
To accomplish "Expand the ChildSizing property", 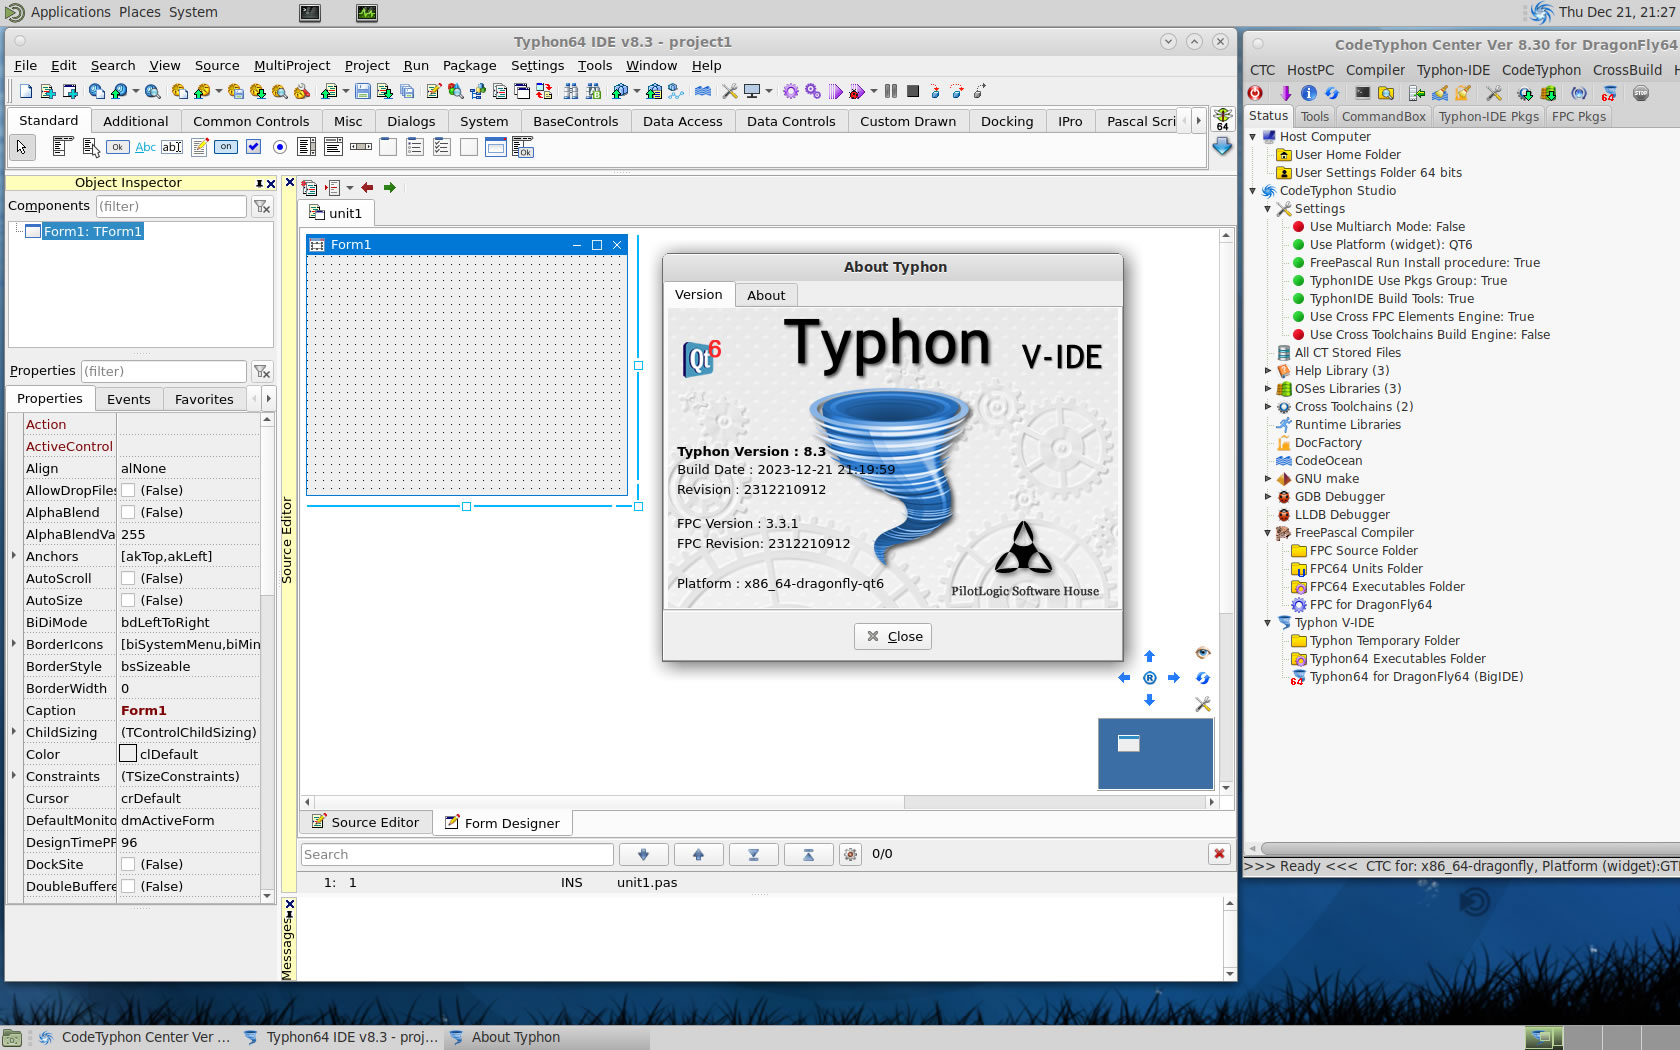I will pos(14,731).
